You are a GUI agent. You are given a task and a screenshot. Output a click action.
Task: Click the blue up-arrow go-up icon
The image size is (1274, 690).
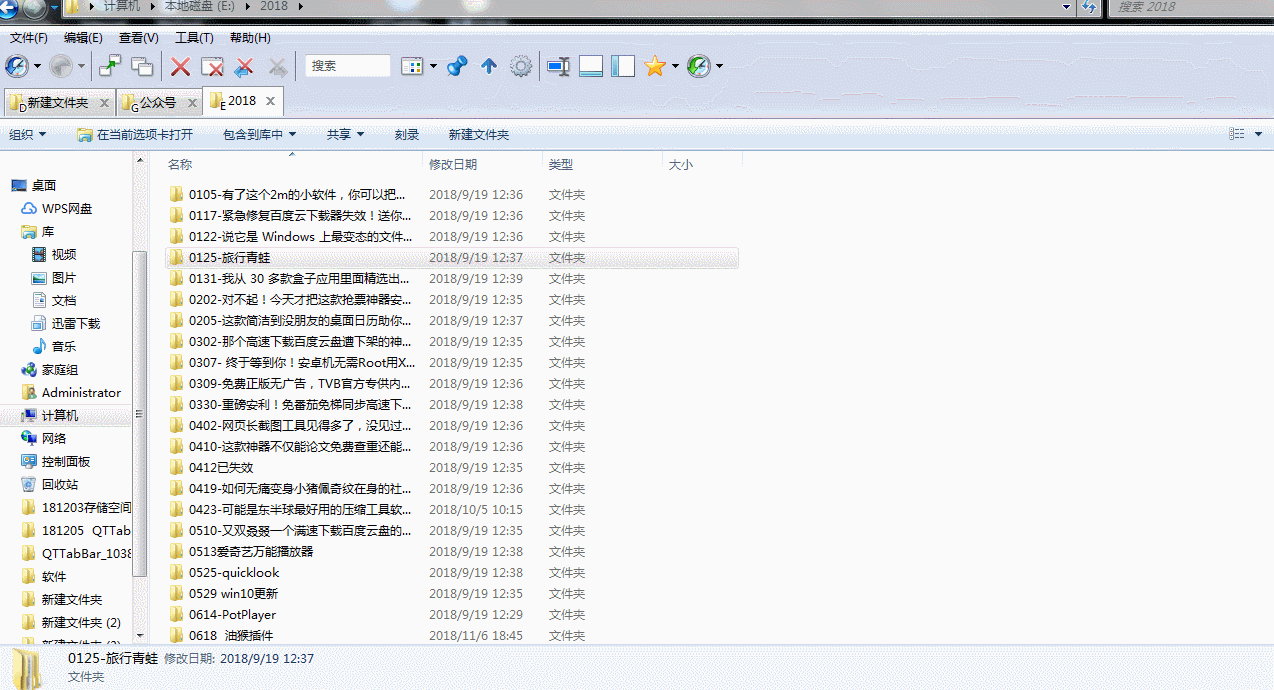coord(489,67)
